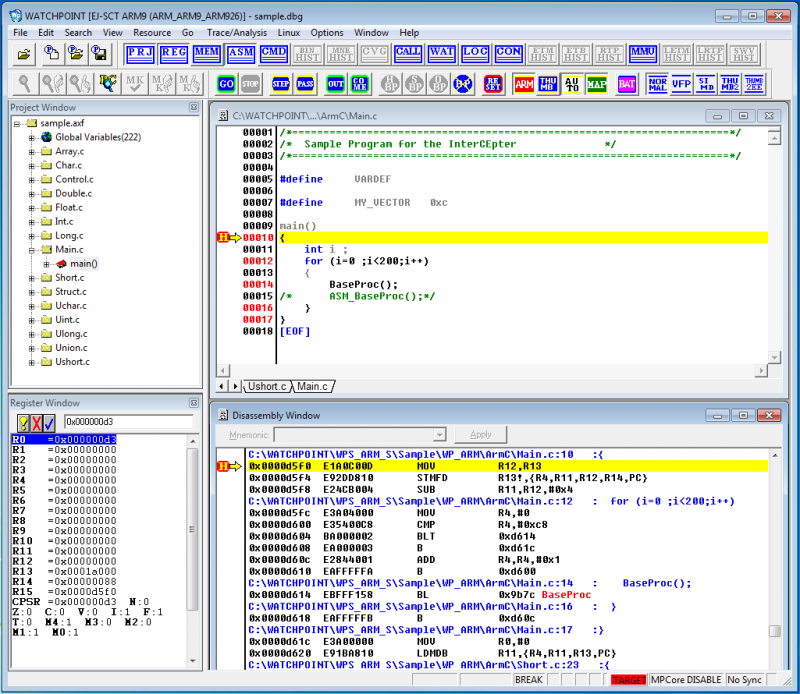This screenshot has width=800, height=694.
Task: Click the magenta BAT batch button
Action: pos(627,84)
